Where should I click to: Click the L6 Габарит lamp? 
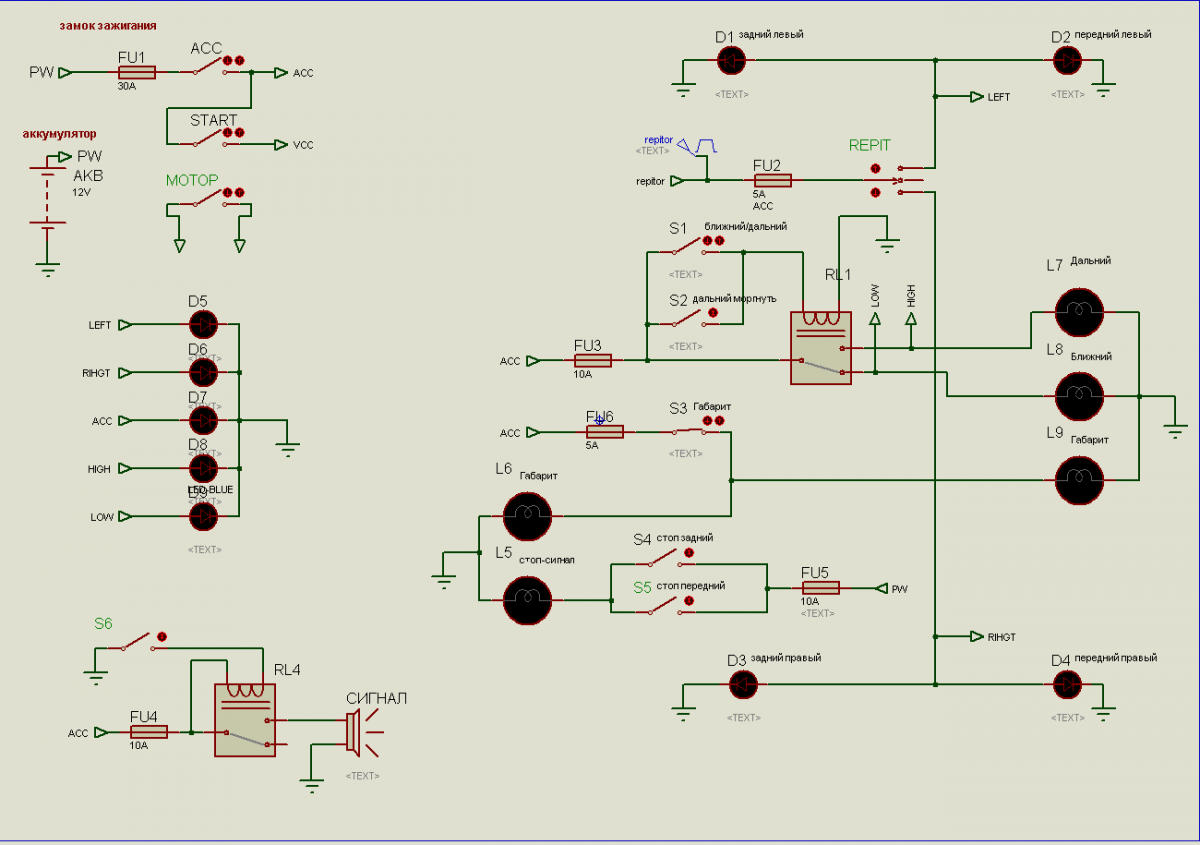[x=526, y=516]
